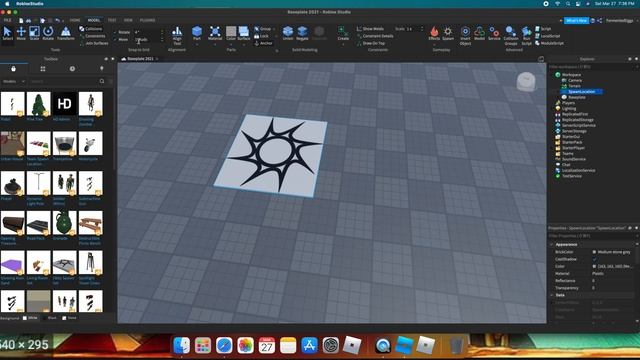640x360 pixels.
Task: Collapse the Data properties section
Action: click(x=552, y=295)
